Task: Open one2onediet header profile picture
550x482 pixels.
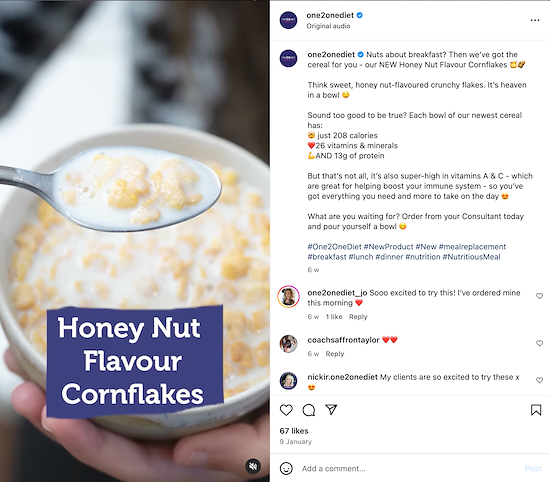Action: pos(288,20)
